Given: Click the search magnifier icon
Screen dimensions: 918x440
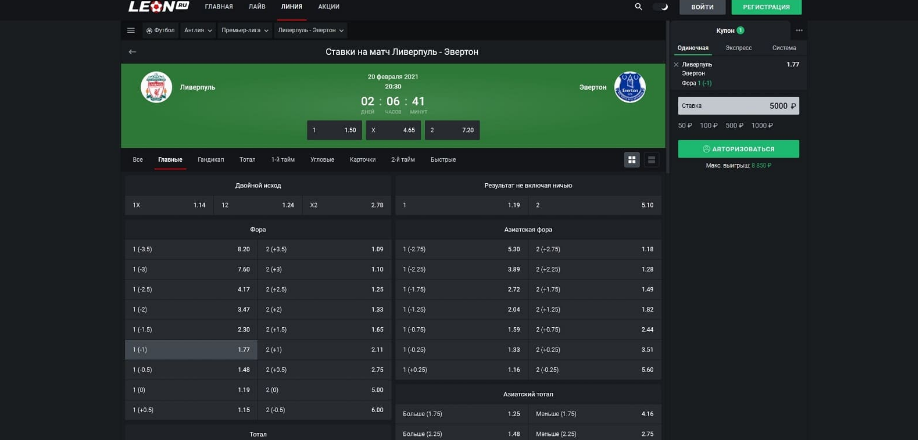Looking at the screenshot, I should [639, 7].
